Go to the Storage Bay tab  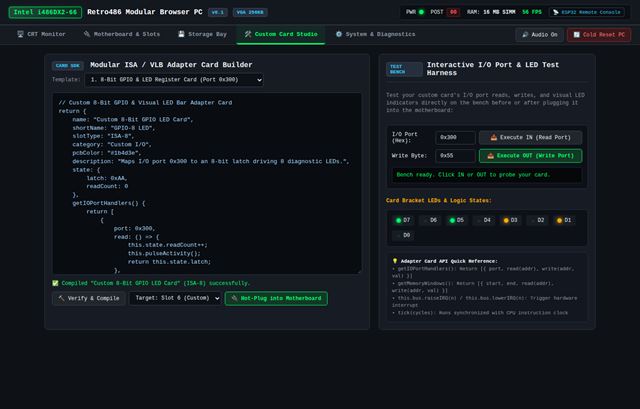coord(202,34)
